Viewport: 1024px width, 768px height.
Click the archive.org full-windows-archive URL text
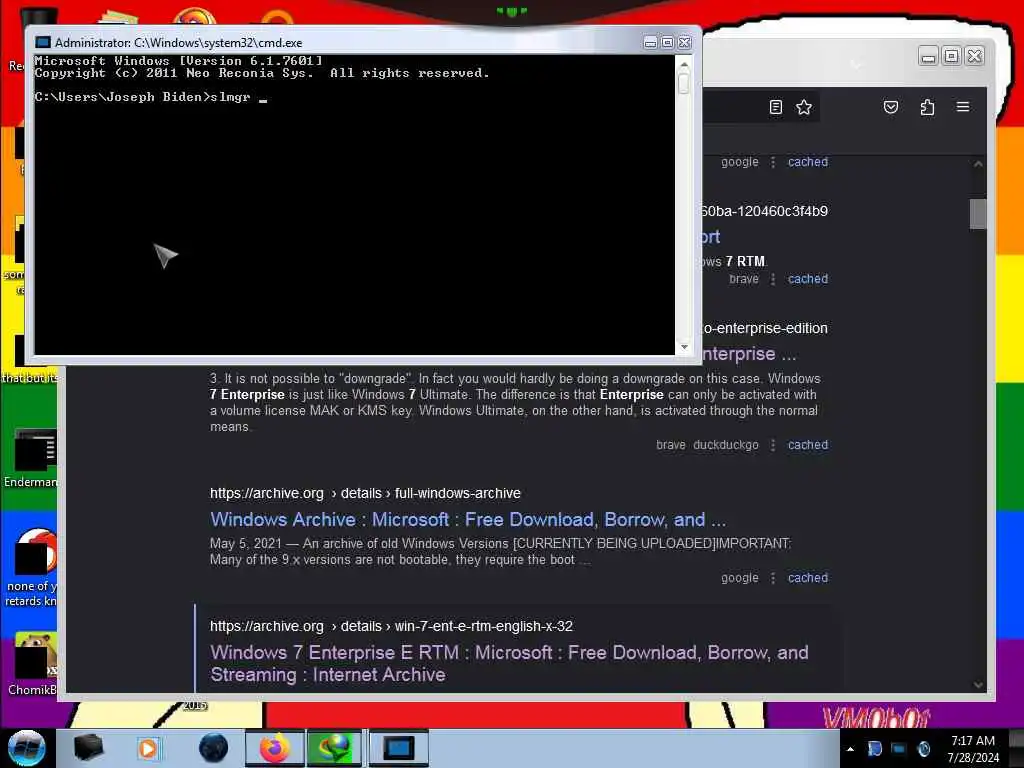click(365, 493)
